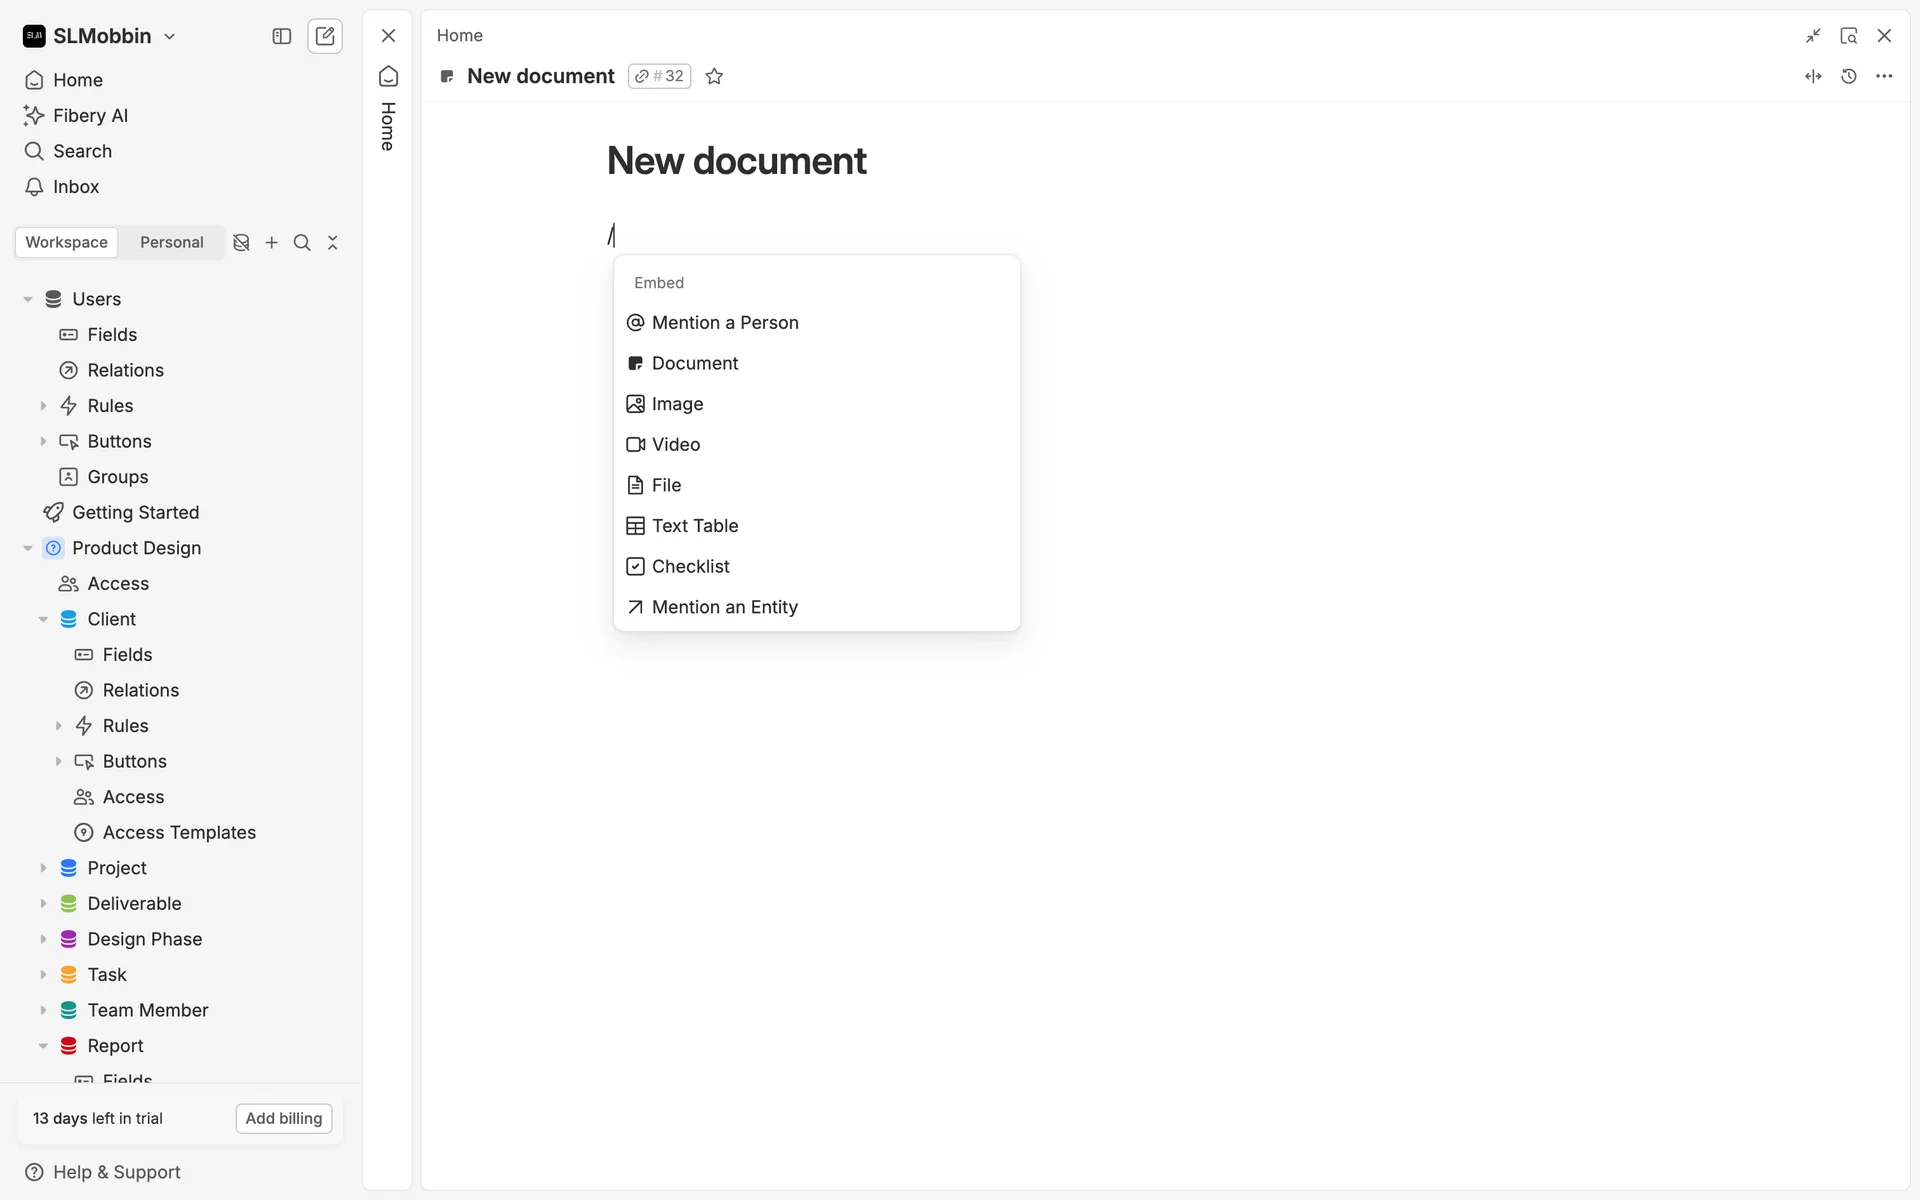Click the new document compose icon
The height and width of the screenshot is (1200, 1920).
tap(325, 36)
